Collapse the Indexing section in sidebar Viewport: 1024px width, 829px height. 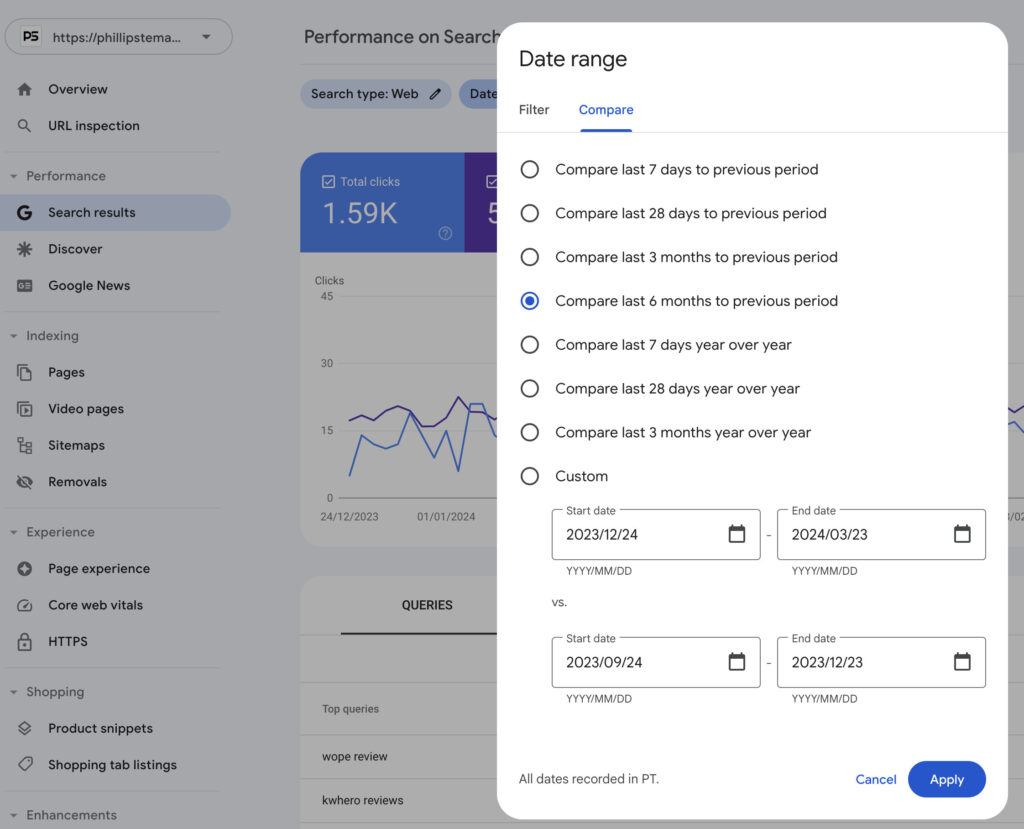14,336
